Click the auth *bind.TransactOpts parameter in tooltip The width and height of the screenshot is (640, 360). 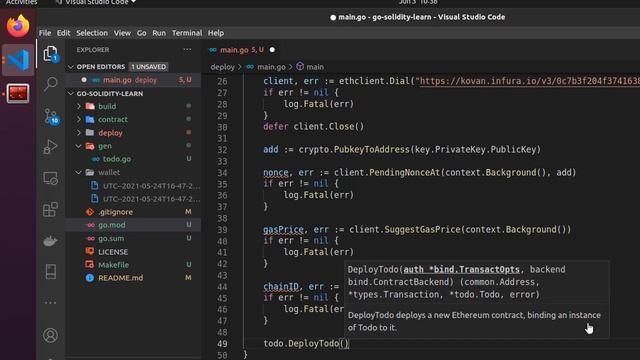coord(461,269)
